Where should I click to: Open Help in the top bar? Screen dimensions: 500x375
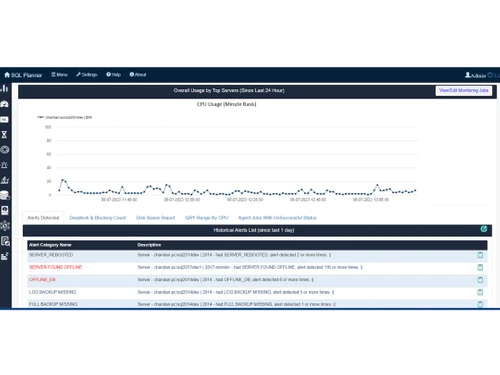pyautogui.click(x=113, y=75)
